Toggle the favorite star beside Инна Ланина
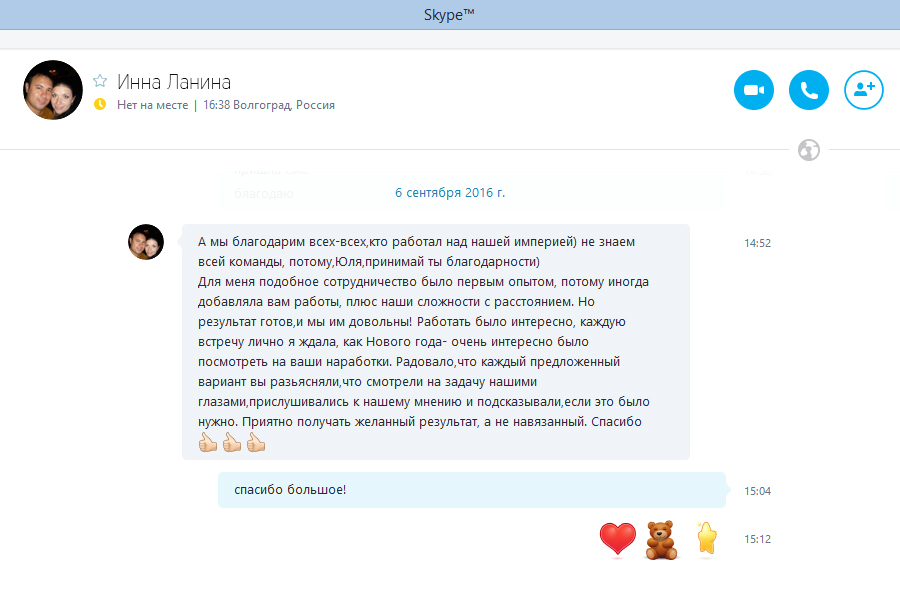The height and width of the screenshot is (595, 900). 100,81
